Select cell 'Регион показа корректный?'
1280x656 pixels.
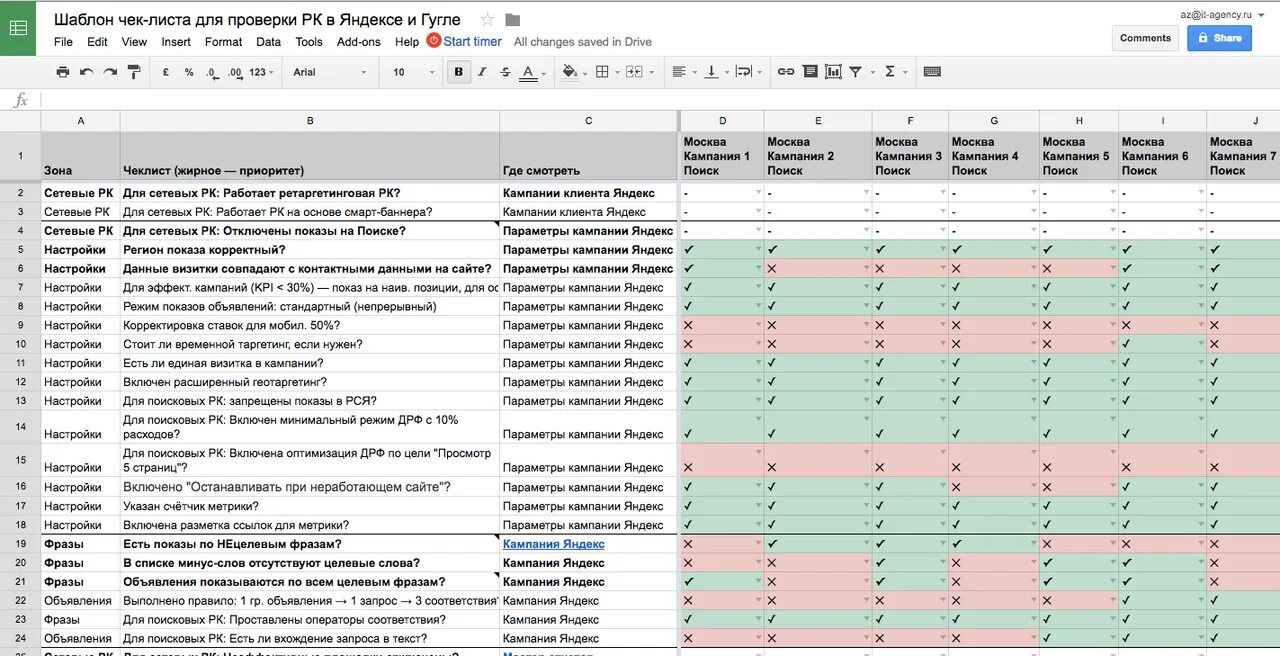point(310,249)
